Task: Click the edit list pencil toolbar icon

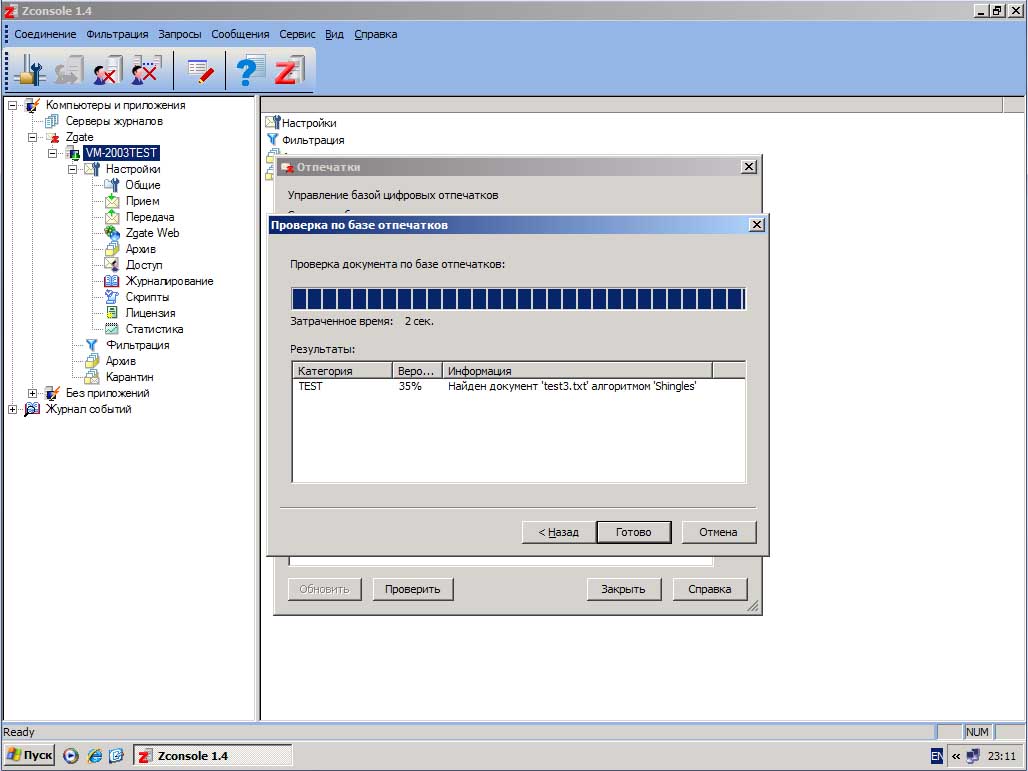Action: [200, 71]
